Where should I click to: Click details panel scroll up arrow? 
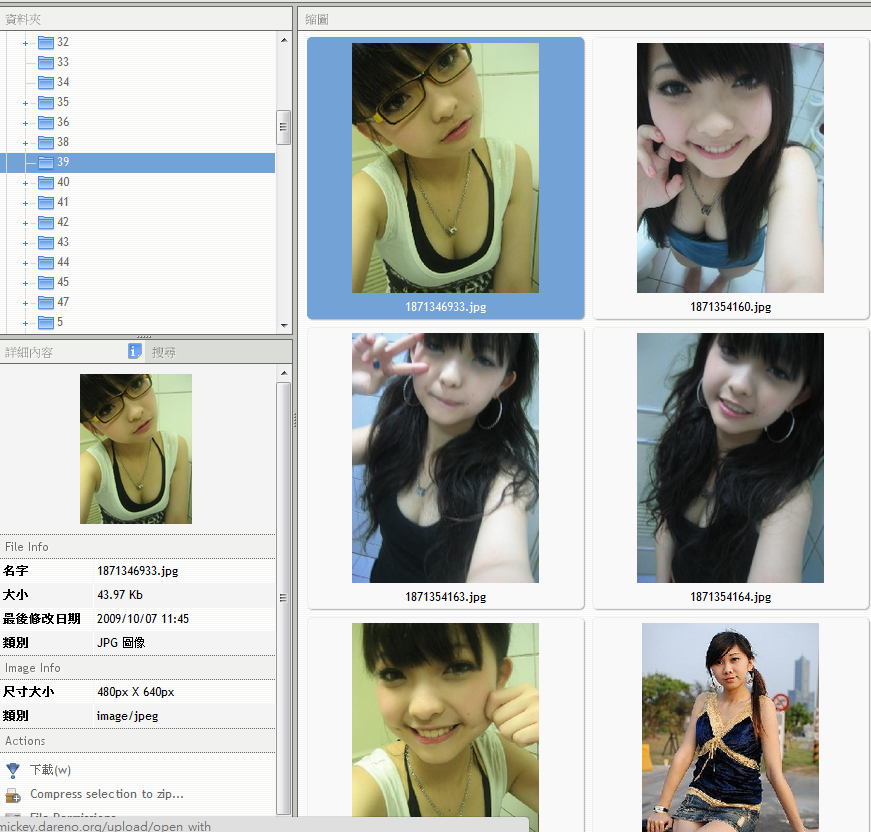pos(284,373)
